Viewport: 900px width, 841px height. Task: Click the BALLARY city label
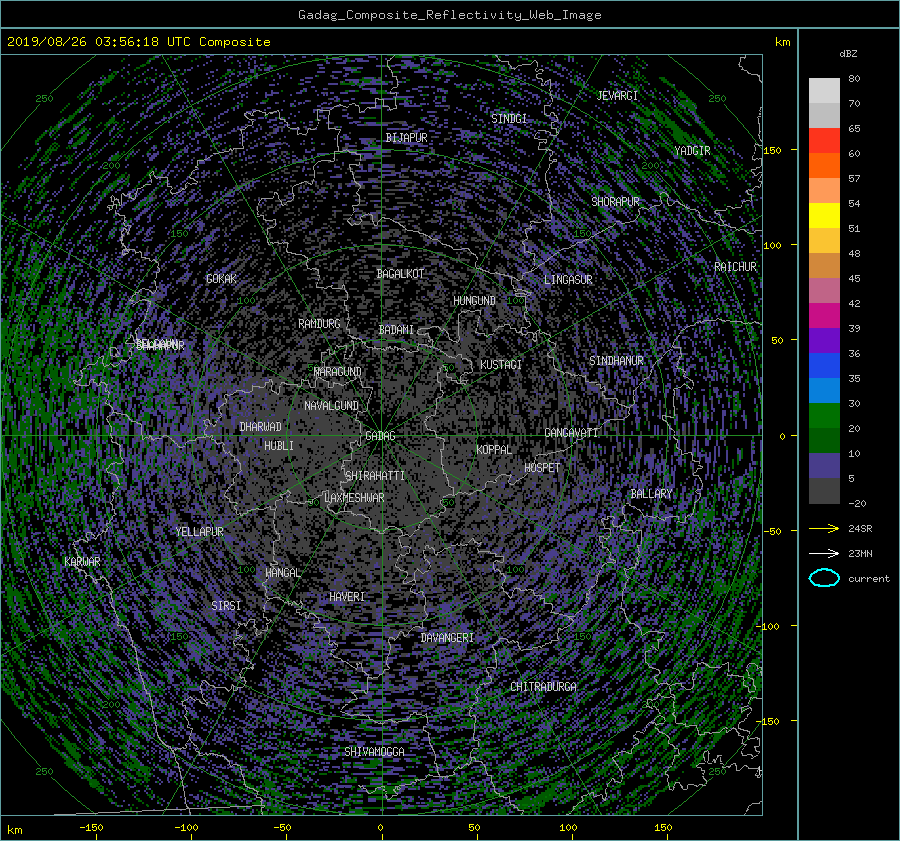click(x=651, y=494)
